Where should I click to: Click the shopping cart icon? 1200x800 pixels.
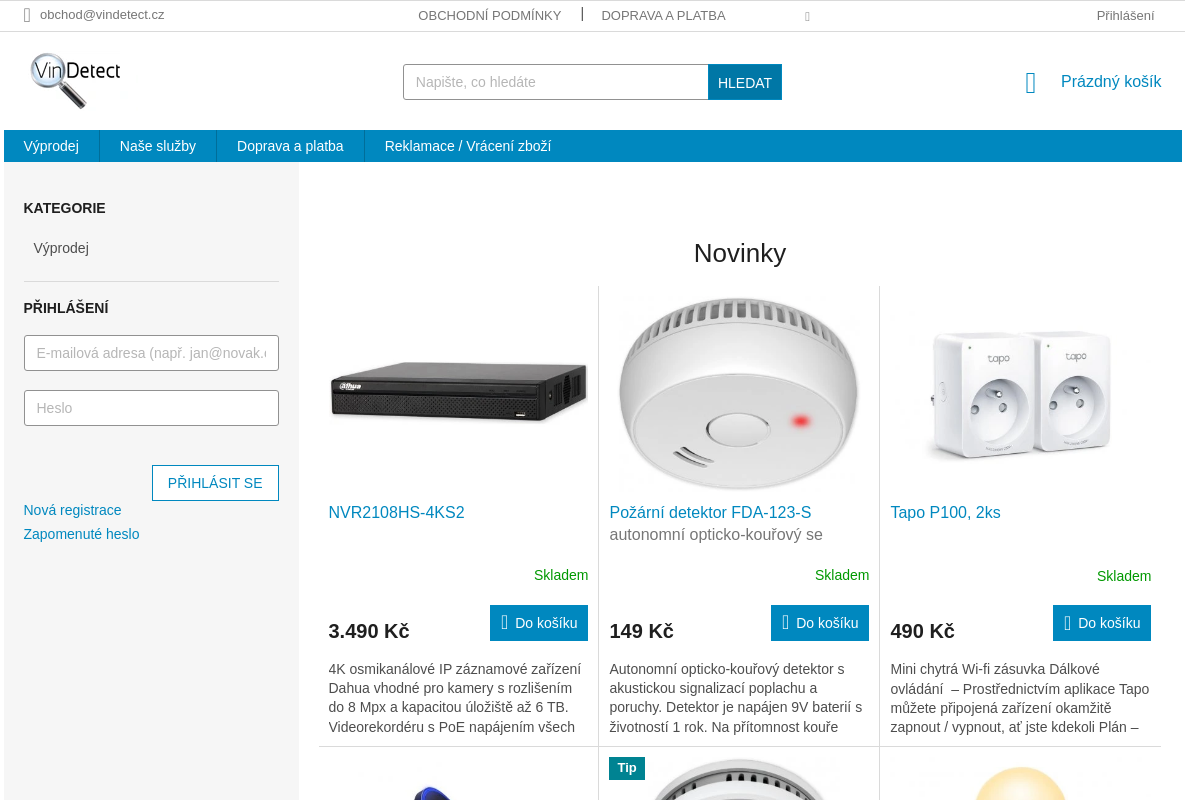(x=1031, y=83)
